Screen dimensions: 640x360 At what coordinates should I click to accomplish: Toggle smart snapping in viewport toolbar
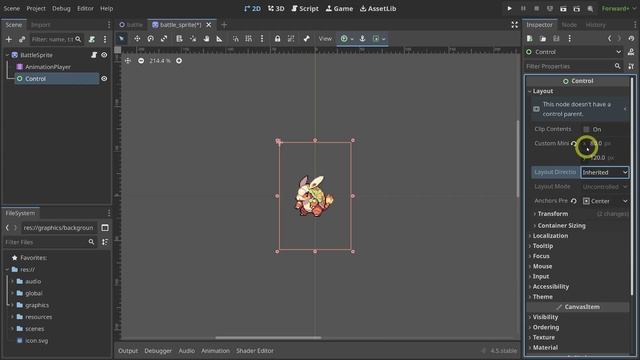(x=236, y=39)
